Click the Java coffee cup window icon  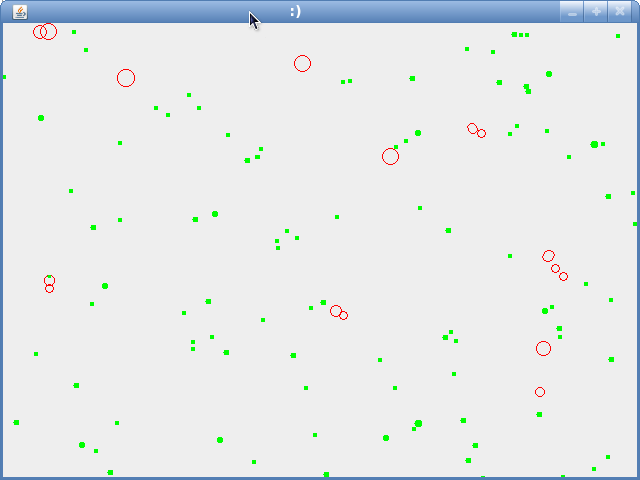tap(20, 11)
